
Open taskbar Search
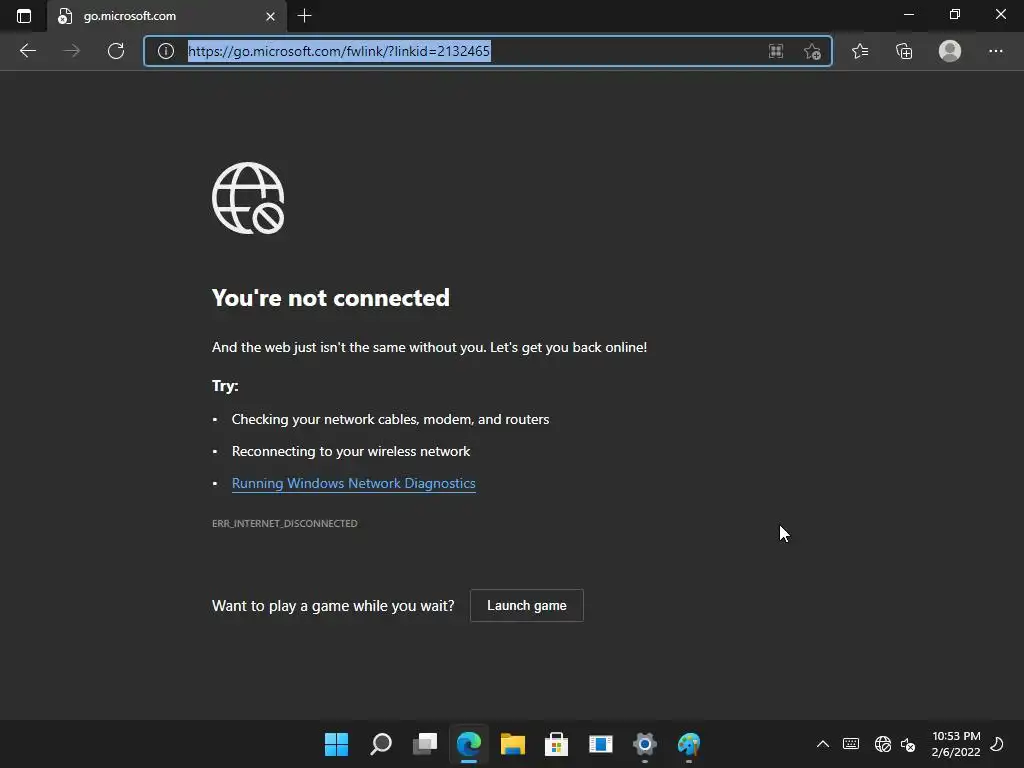[x=381, y=744]
